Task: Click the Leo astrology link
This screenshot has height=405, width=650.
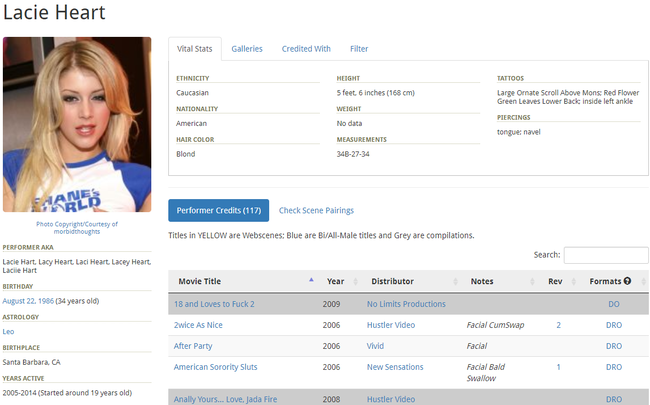Action: (8, 332)
